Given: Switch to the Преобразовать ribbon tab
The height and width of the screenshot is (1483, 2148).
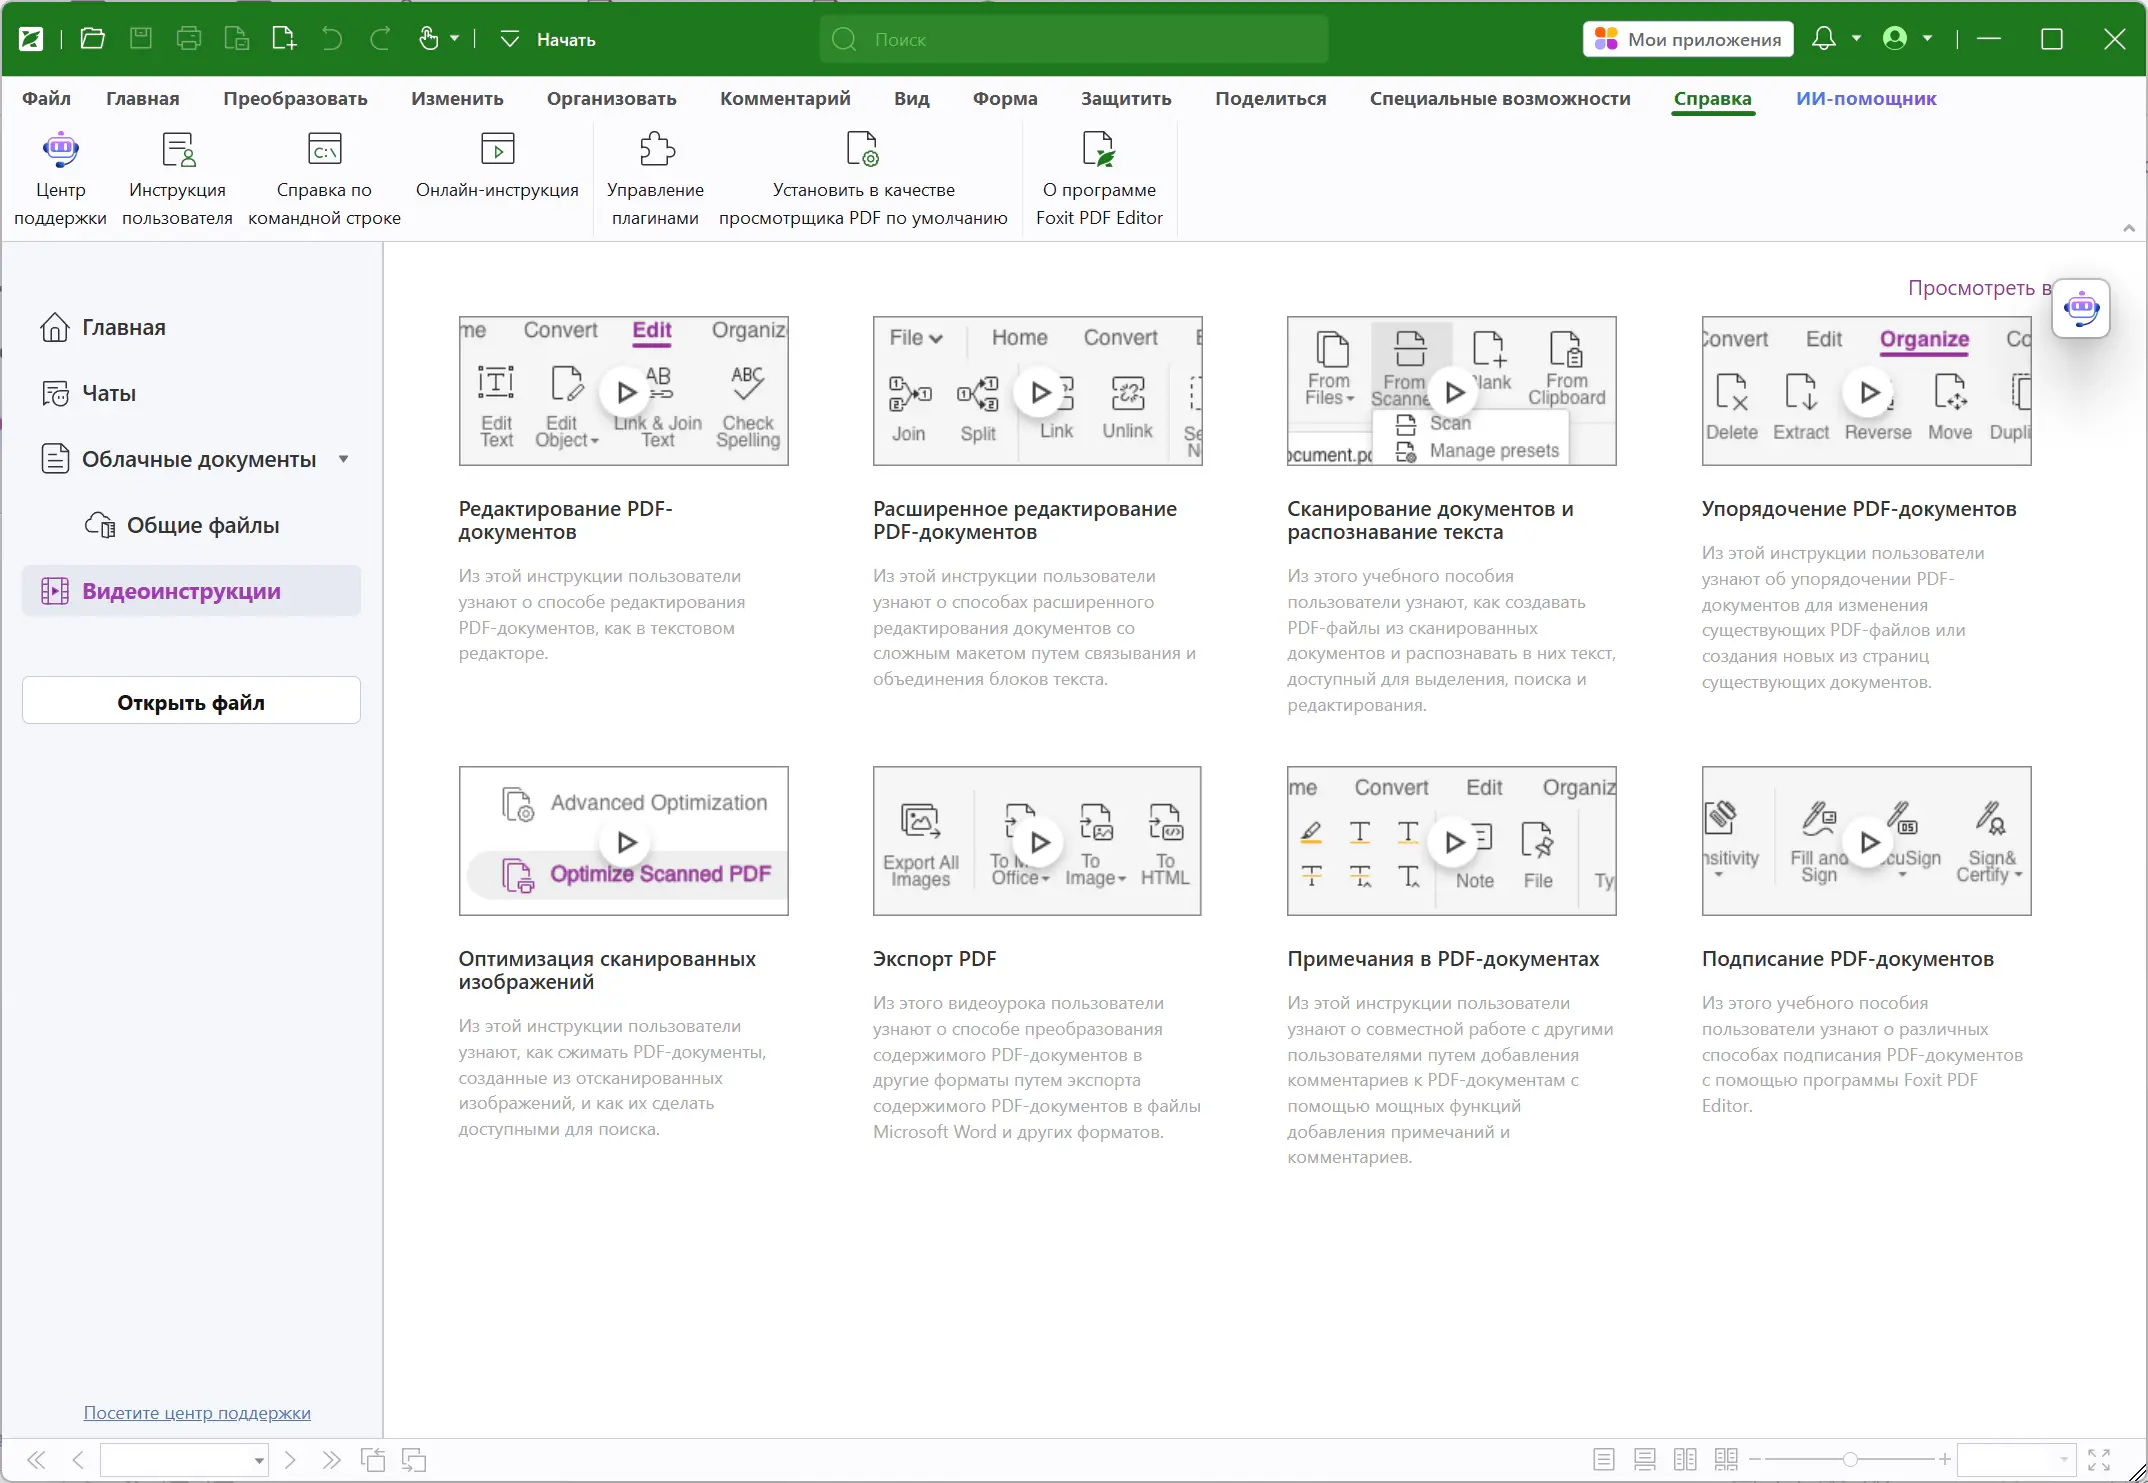Looking at the screenshot, I should pos(295,99).
